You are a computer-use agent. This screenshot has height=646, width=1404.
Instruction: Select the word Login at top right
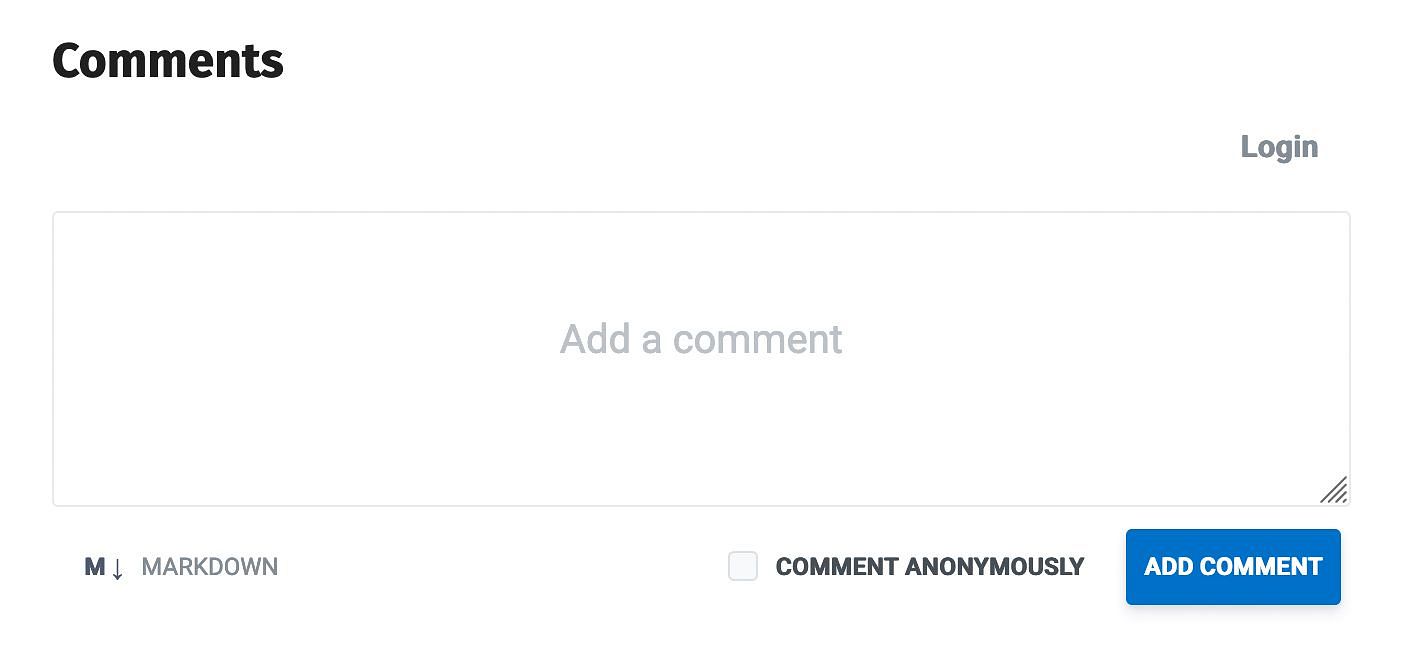(1279, 147)
